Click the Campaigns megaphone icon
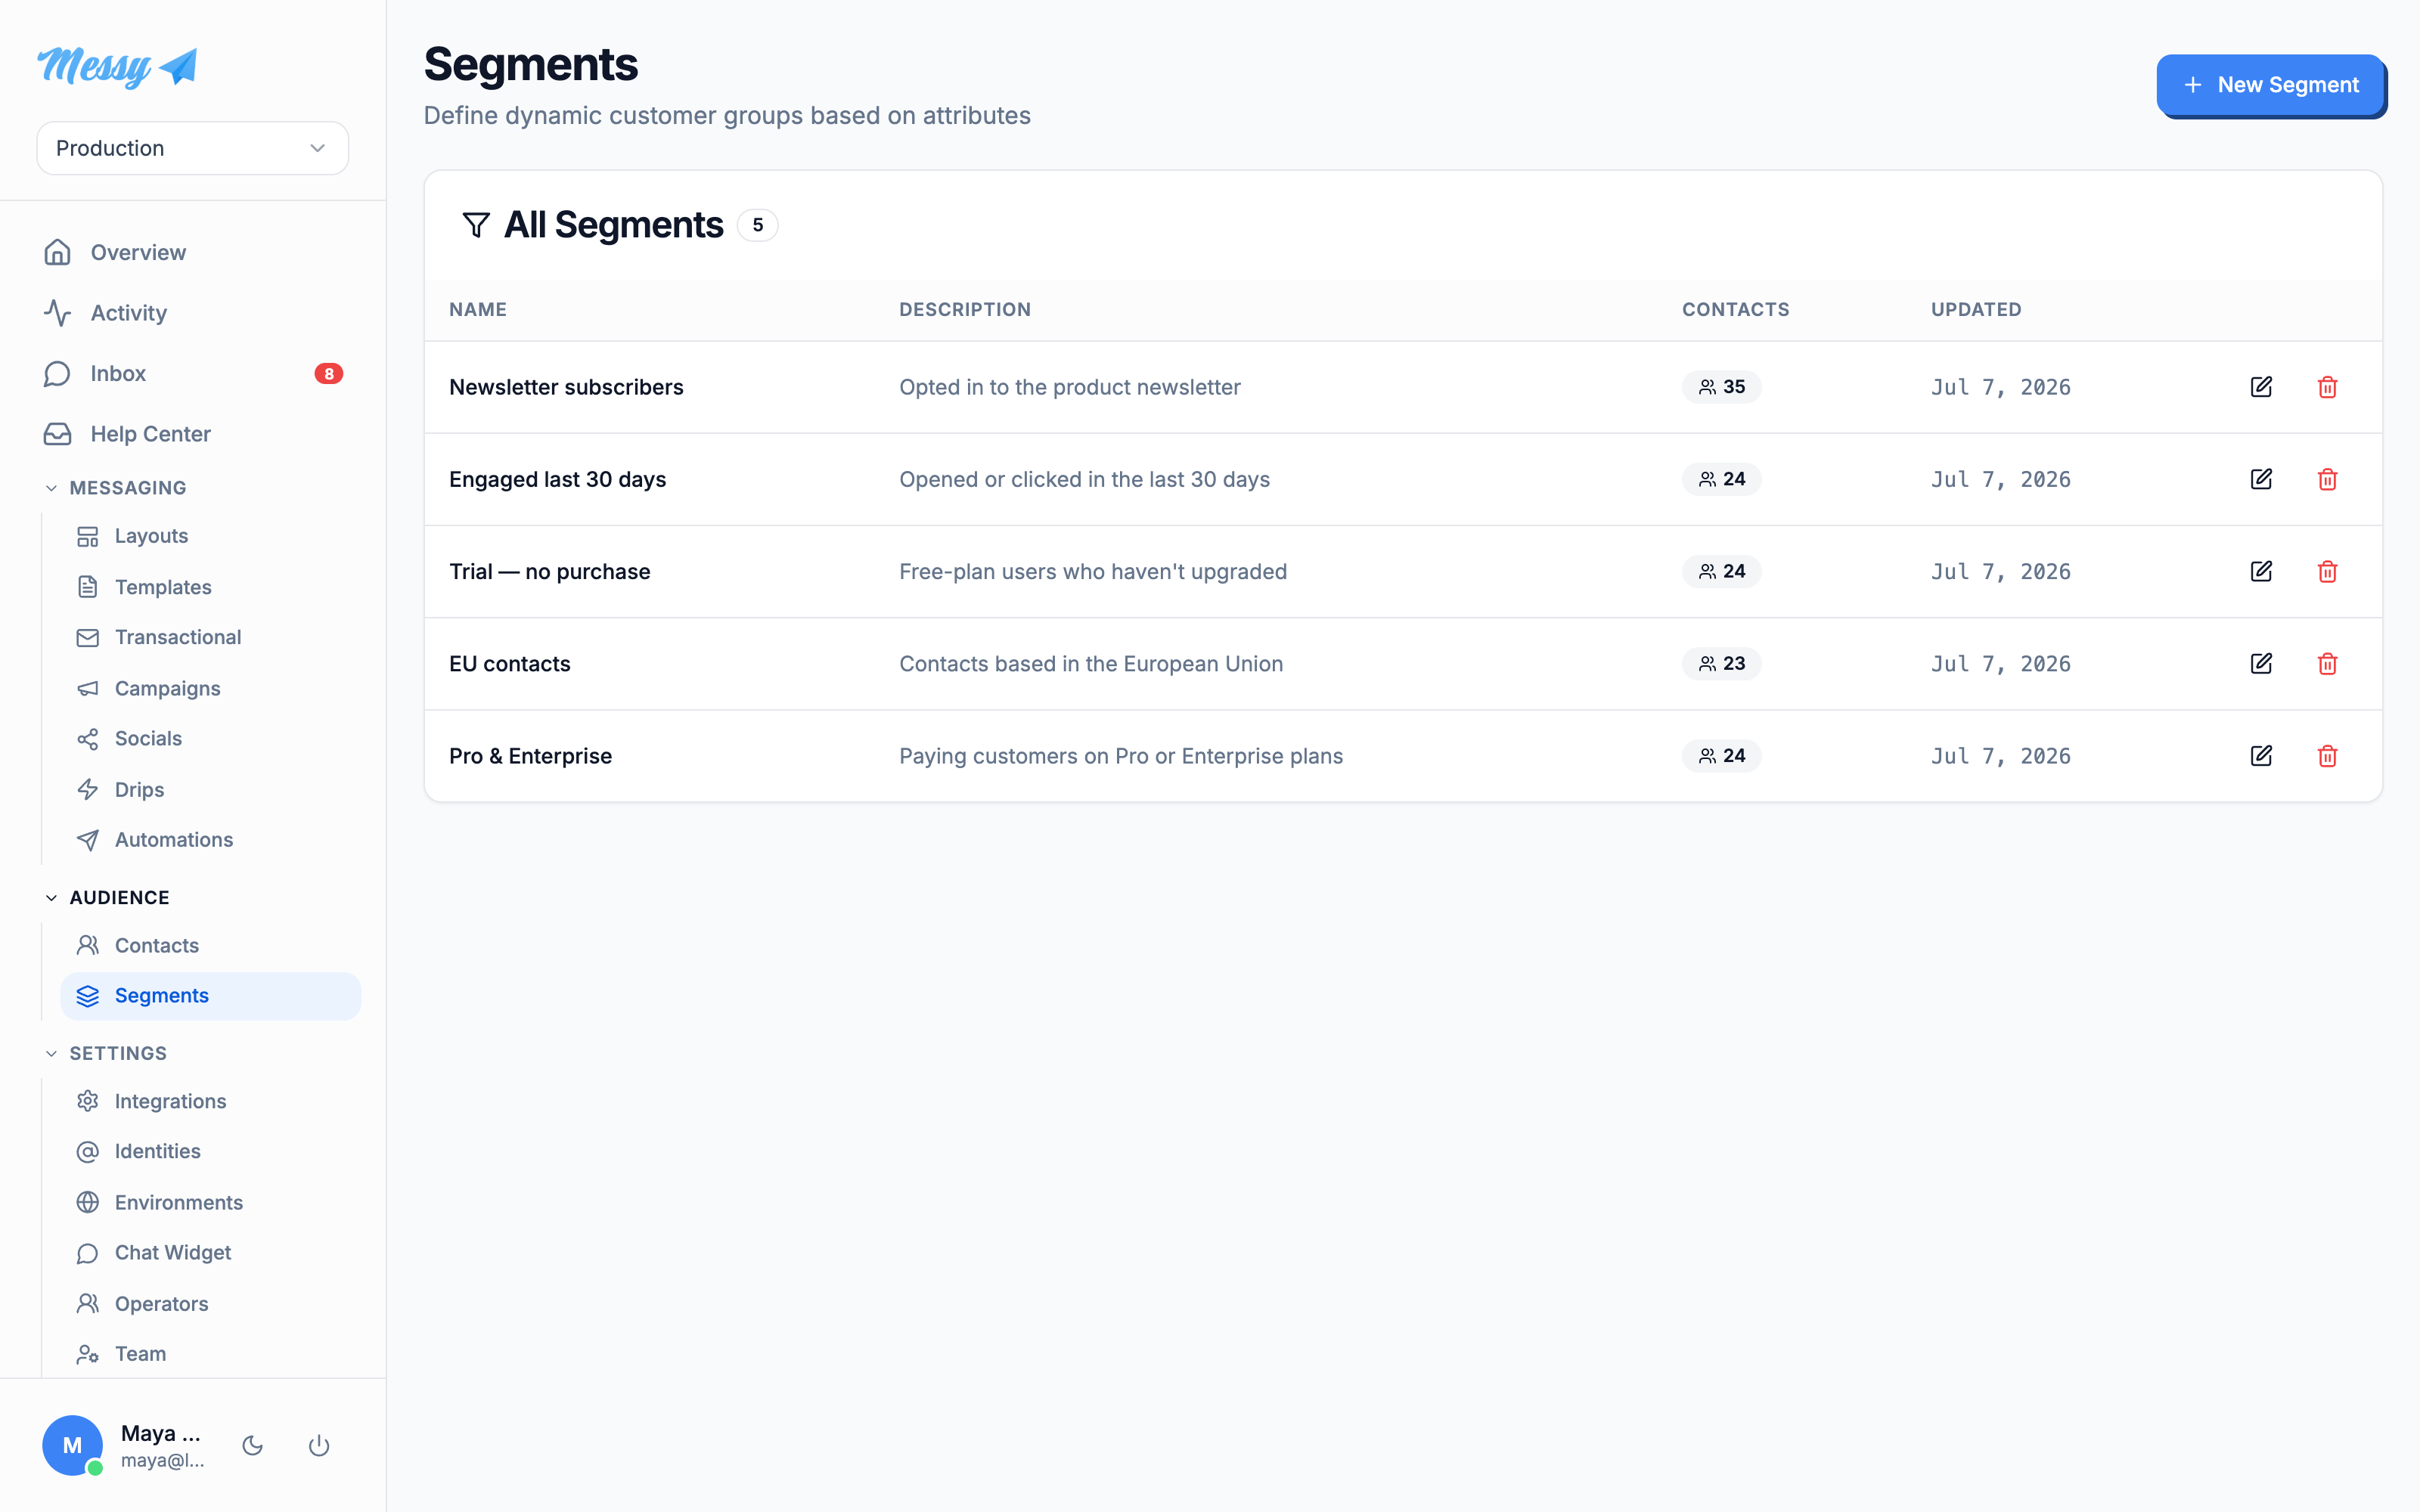This screenshot has height=1512, width=2420. [x=88, y=688]
